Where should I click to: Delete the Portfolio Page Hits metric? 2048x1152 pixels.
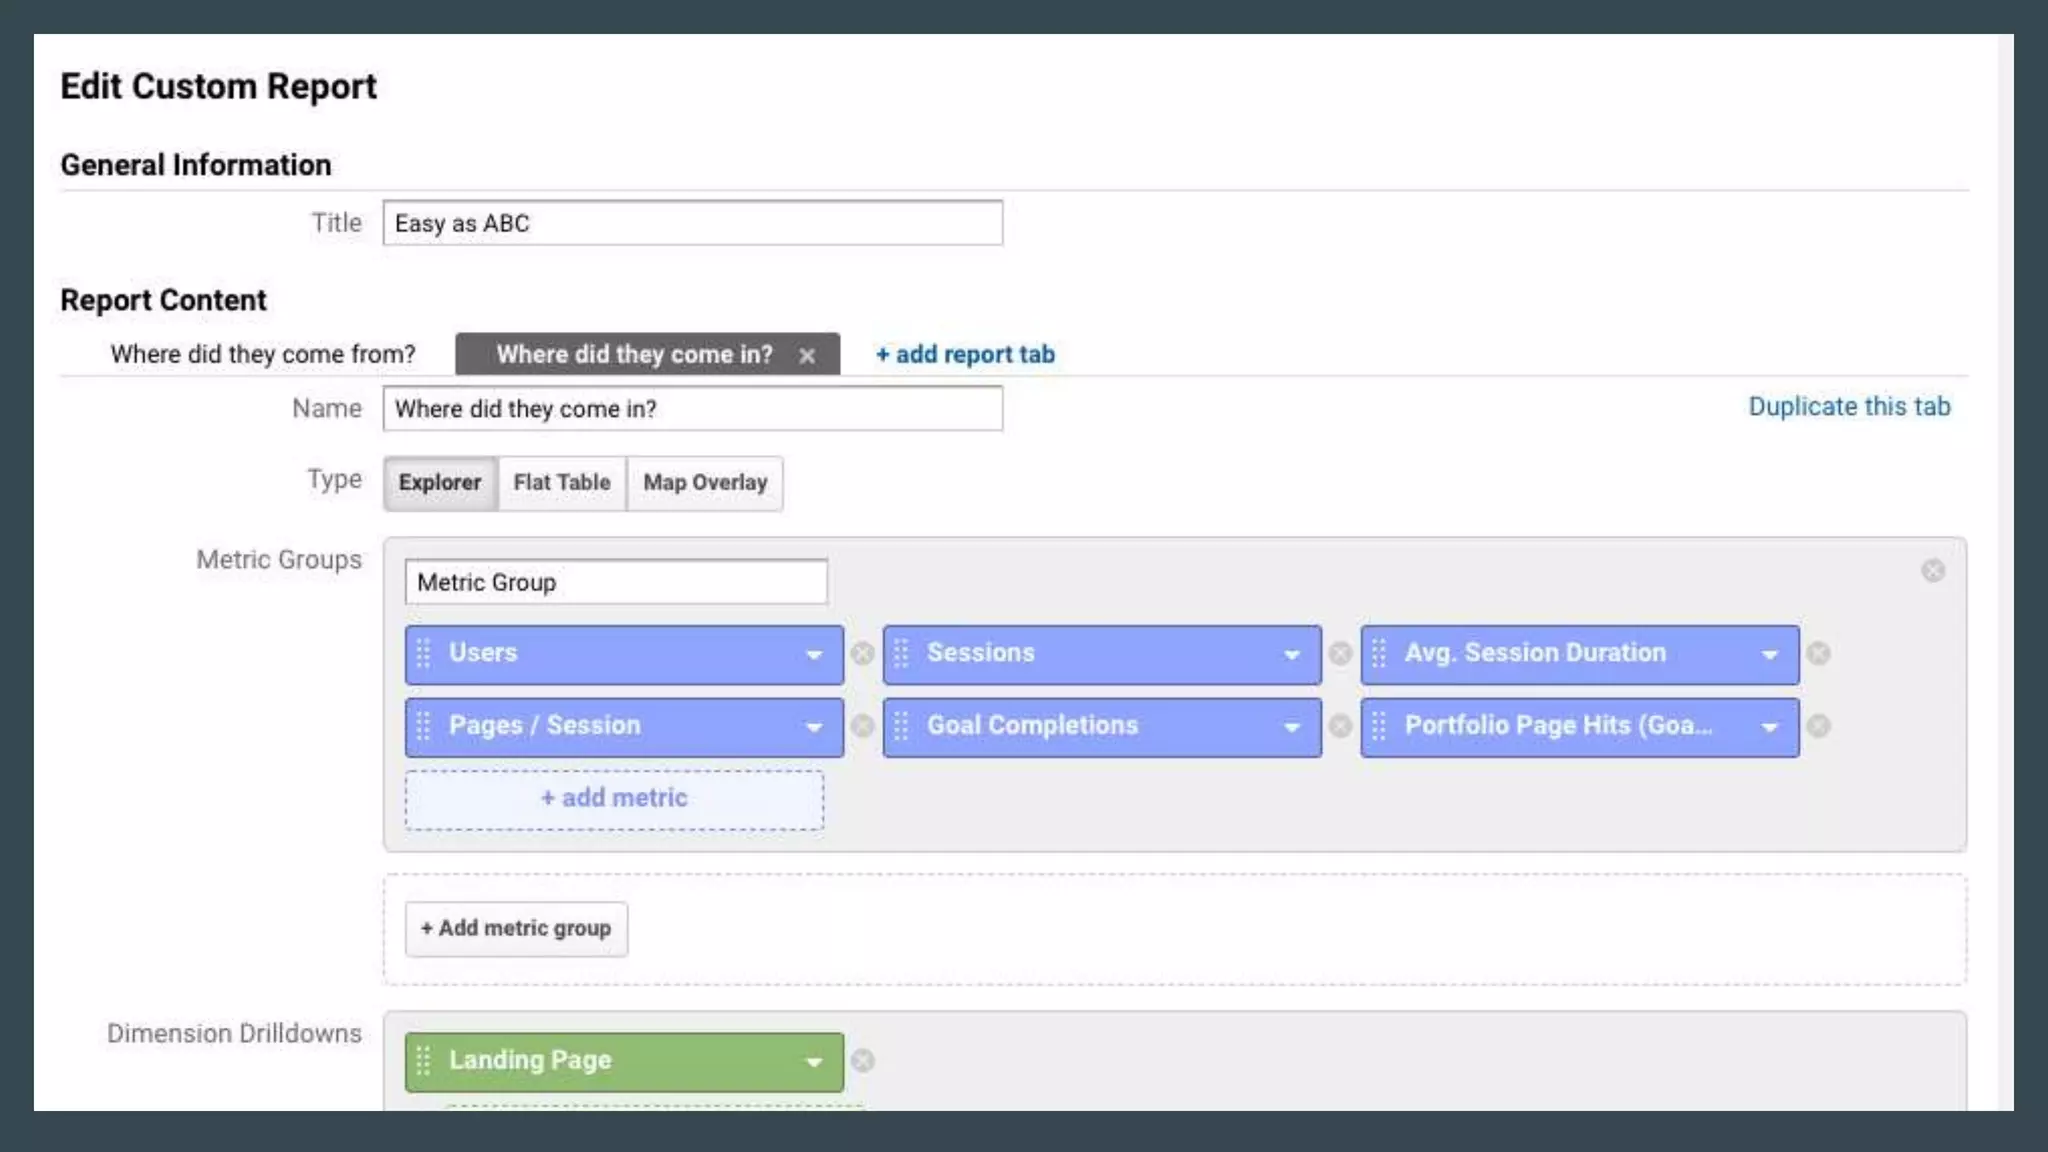click(x=1818, y=726)
